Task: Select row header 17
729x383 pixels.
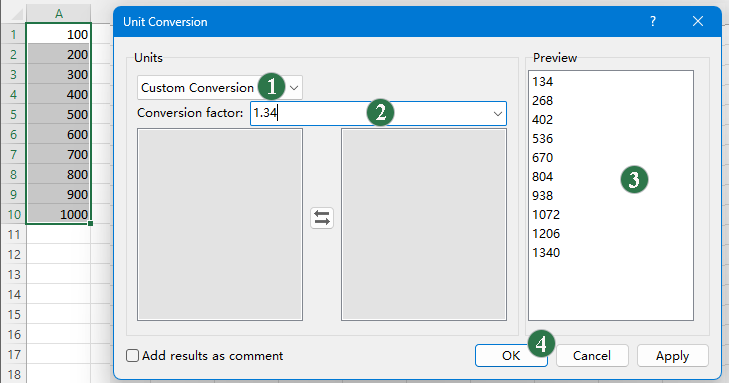Action: point(13,354)
